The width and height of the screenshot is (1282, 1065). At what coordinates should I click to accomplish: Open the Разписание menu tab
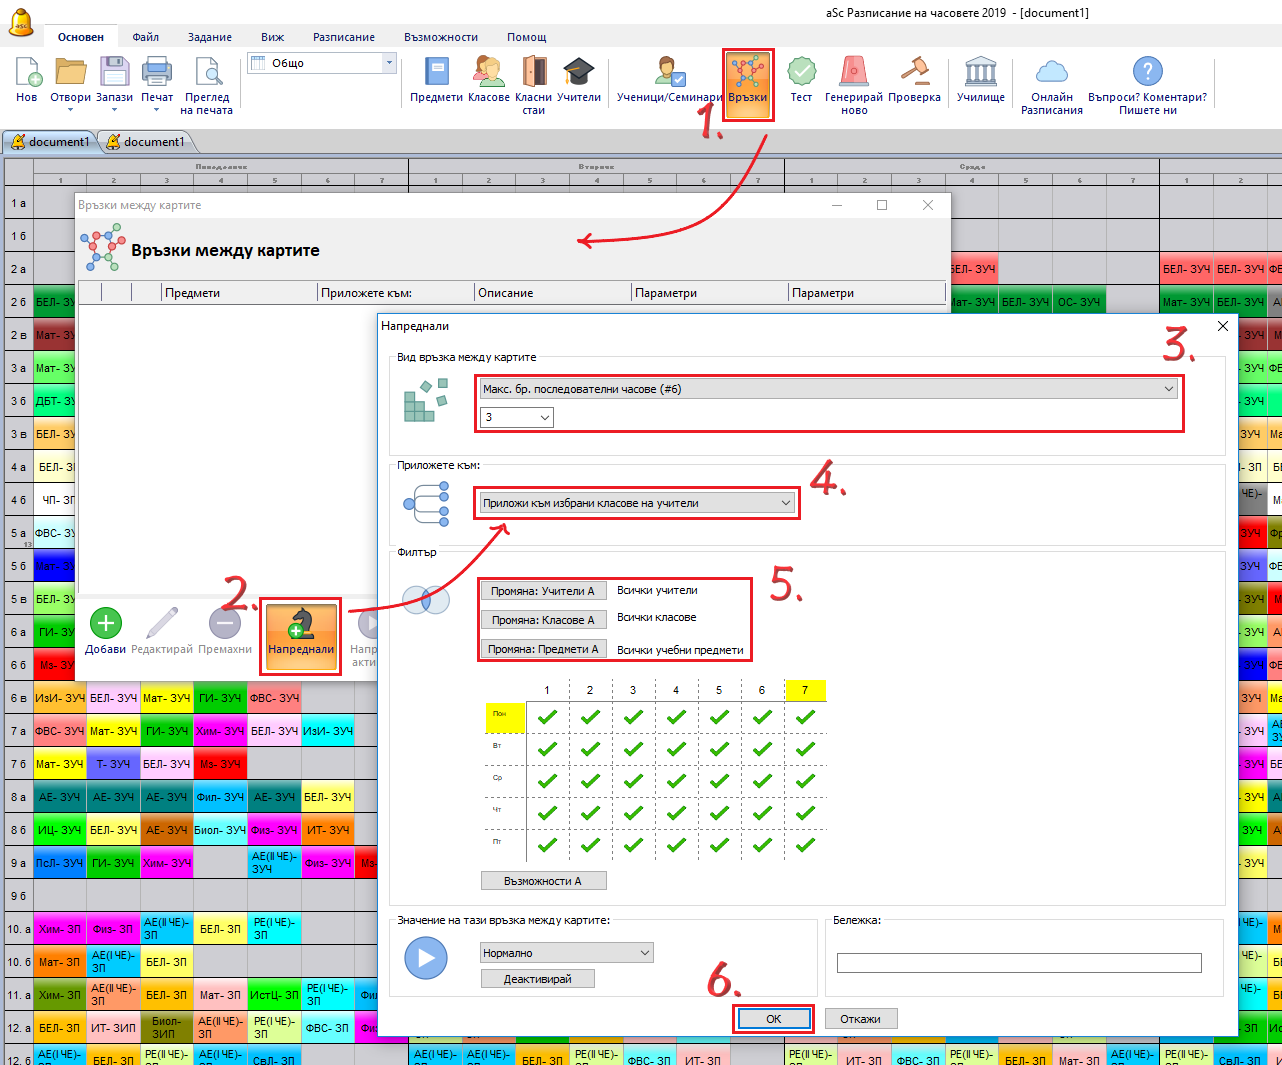tap(344, 37)
